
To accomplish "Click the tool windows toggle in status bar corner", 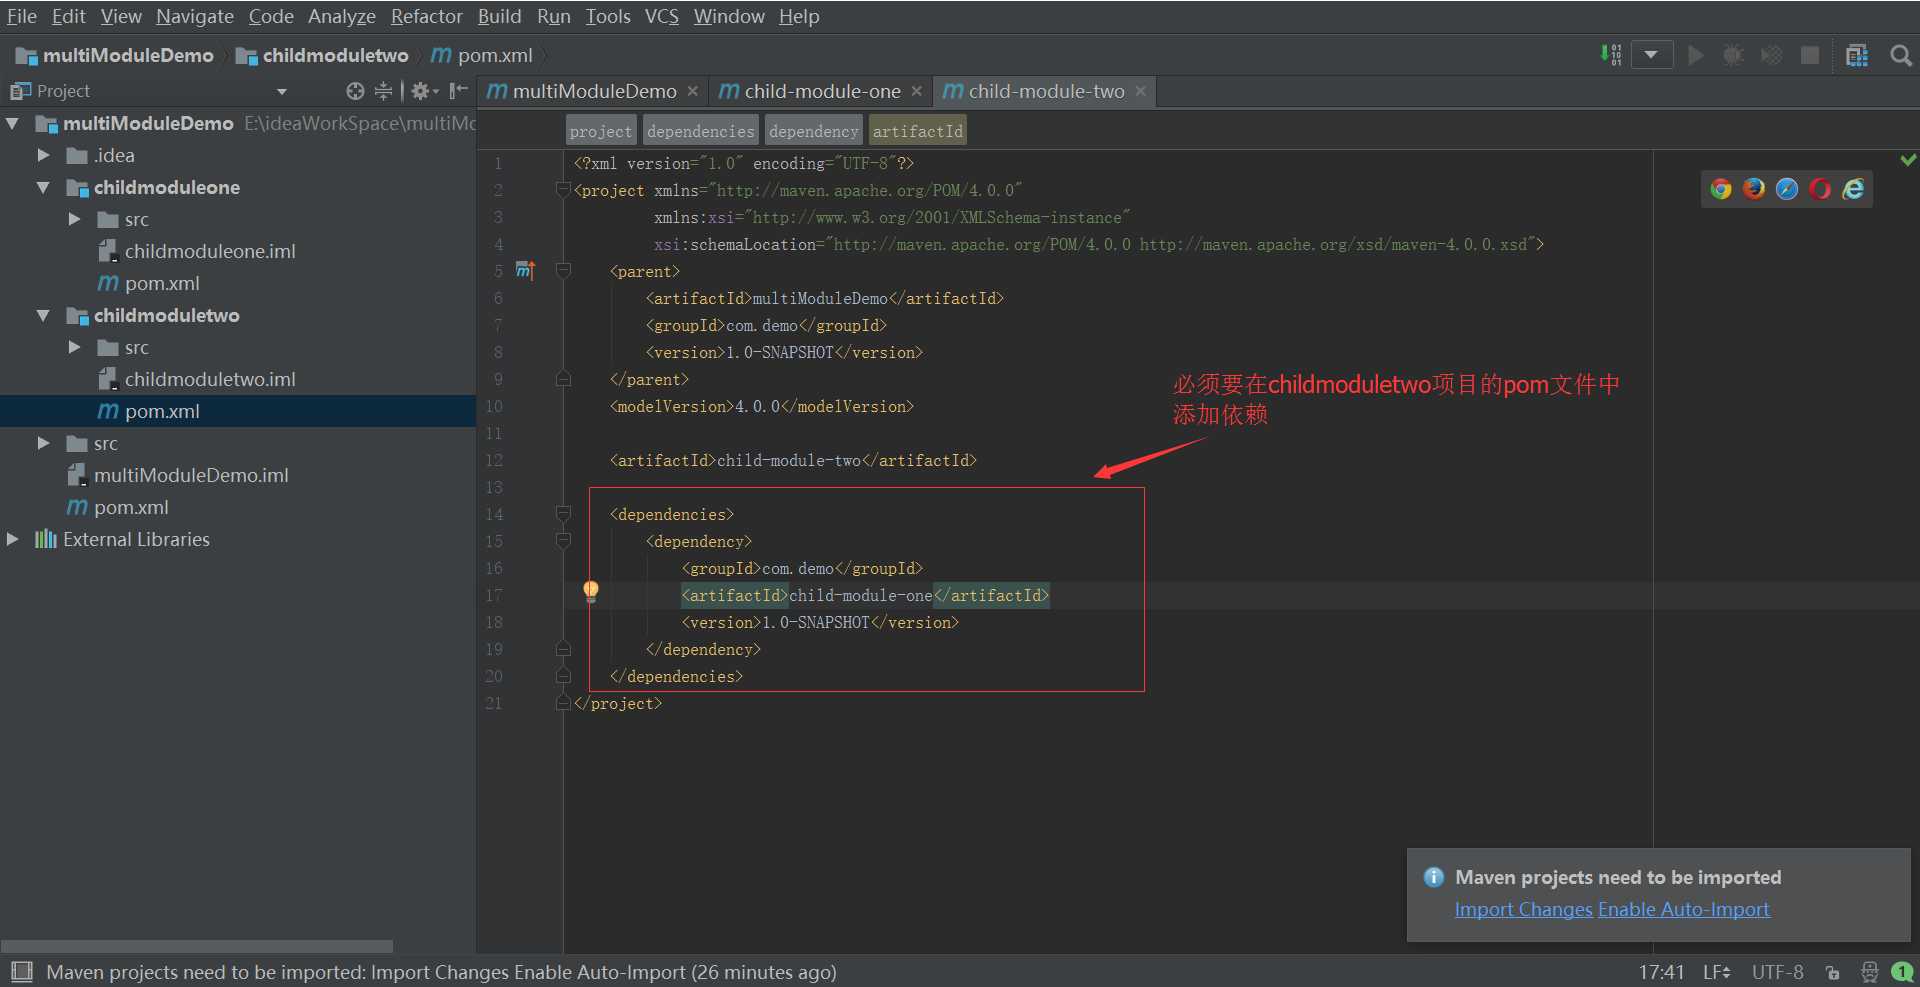I will [x=22, y=971].
